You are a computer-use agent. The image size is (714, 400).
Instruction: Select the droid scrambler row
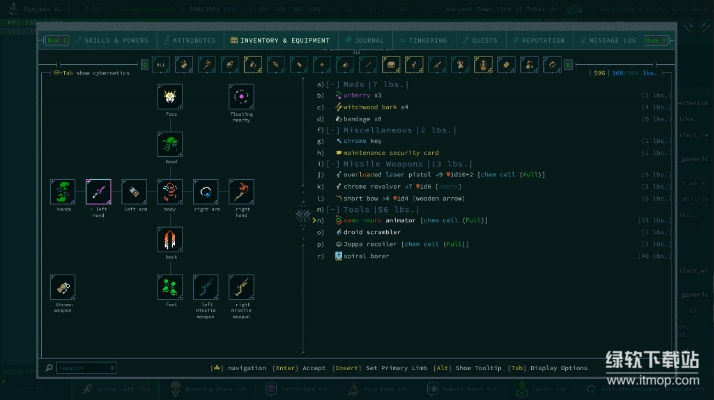494,232
